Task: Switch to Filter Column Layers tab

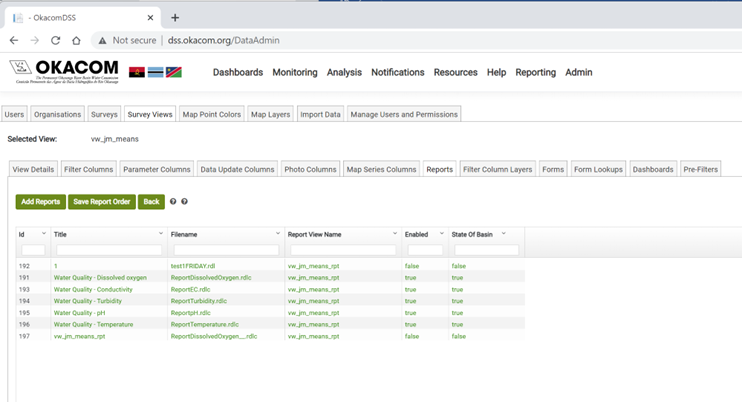Action: pos(497,169)
